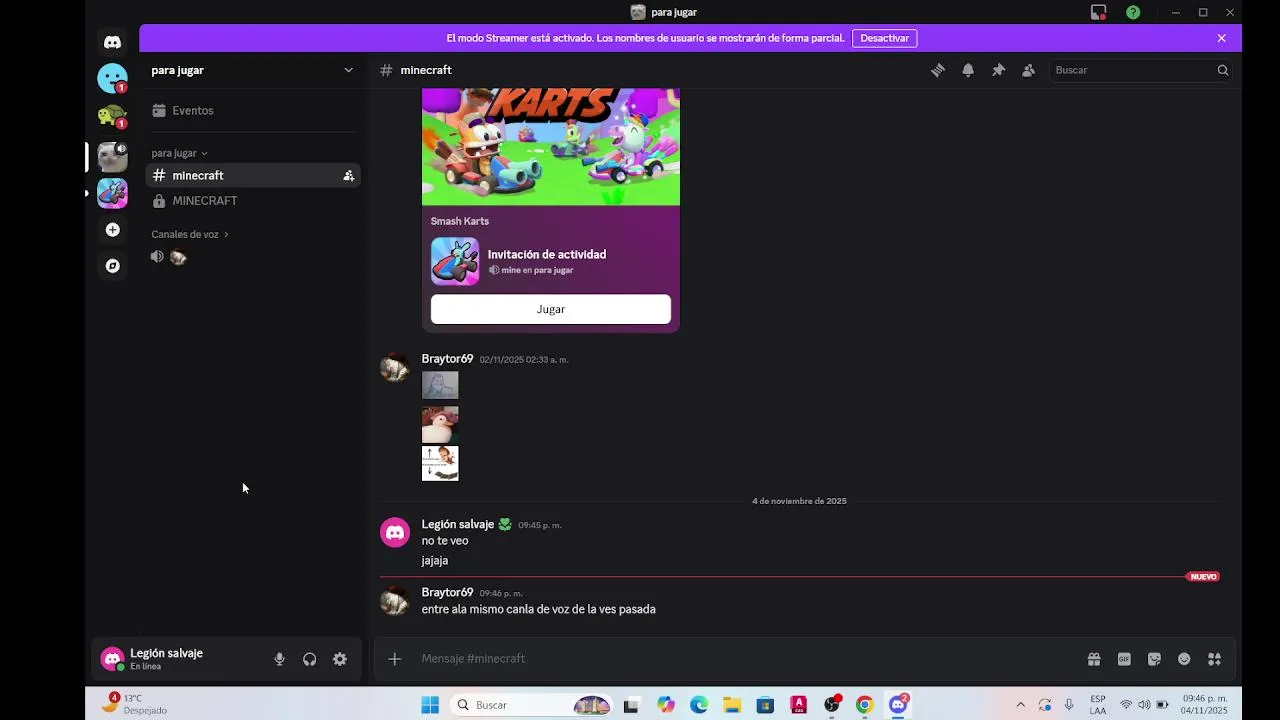
Task: Open the ESP LAA language switcher
Action: (1098, 704)
